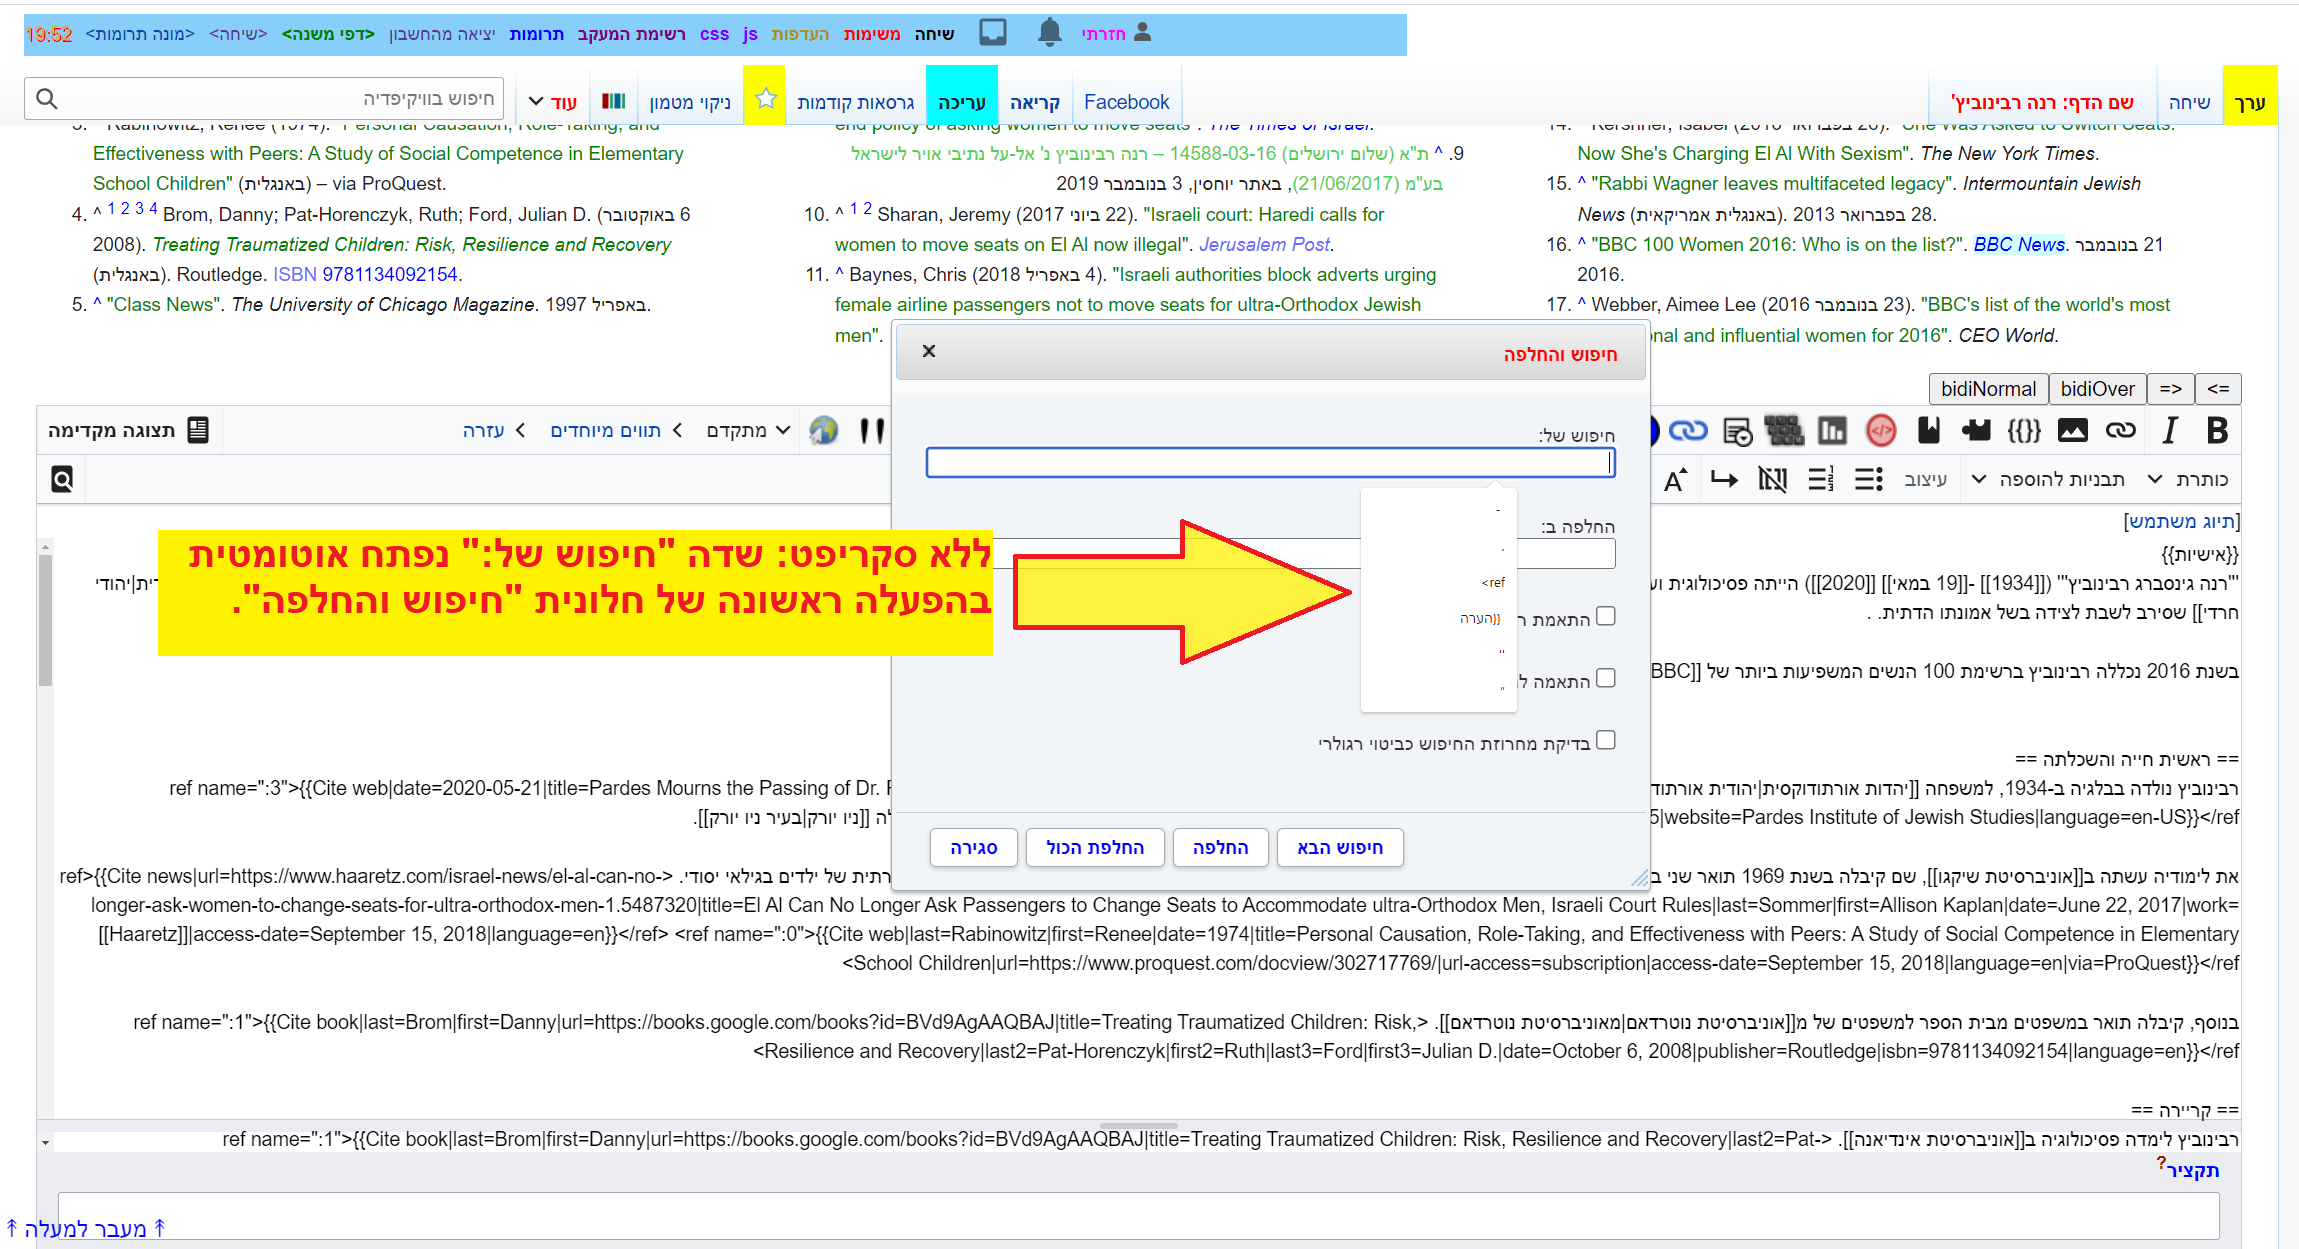Open 'תצוגה מקדימה' preview button
This screenshot has width=2299, height=1249.
tap(128, 431)
